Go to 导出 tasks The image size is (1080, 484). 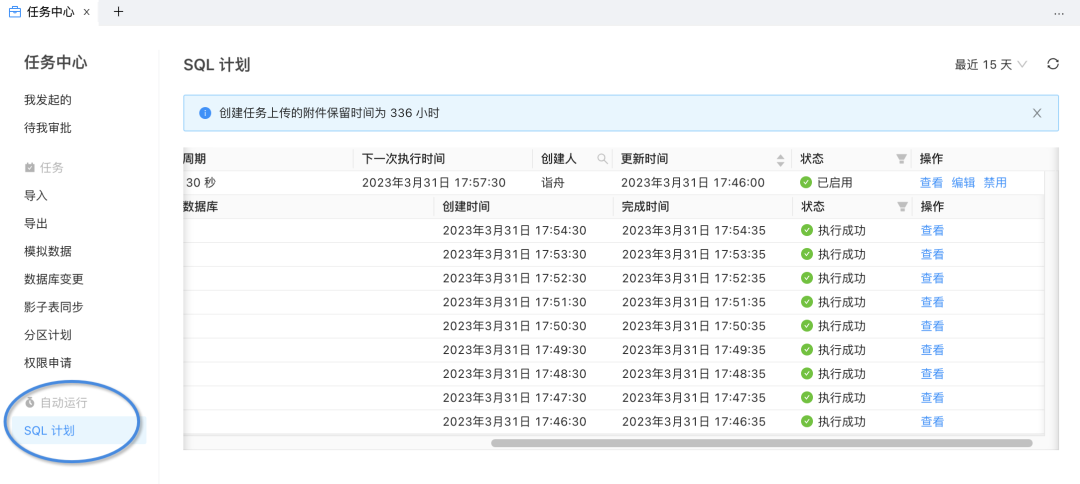36,224
